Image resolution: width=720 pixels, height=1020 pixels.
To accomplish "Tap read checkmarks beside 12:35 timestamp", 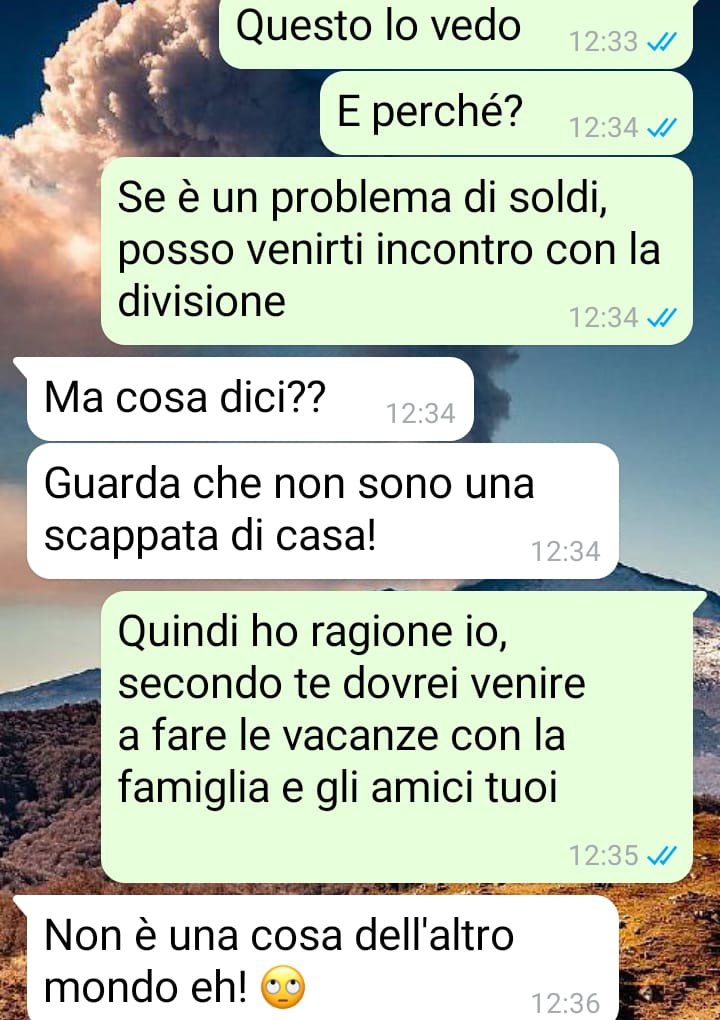I will pos(661,855).
